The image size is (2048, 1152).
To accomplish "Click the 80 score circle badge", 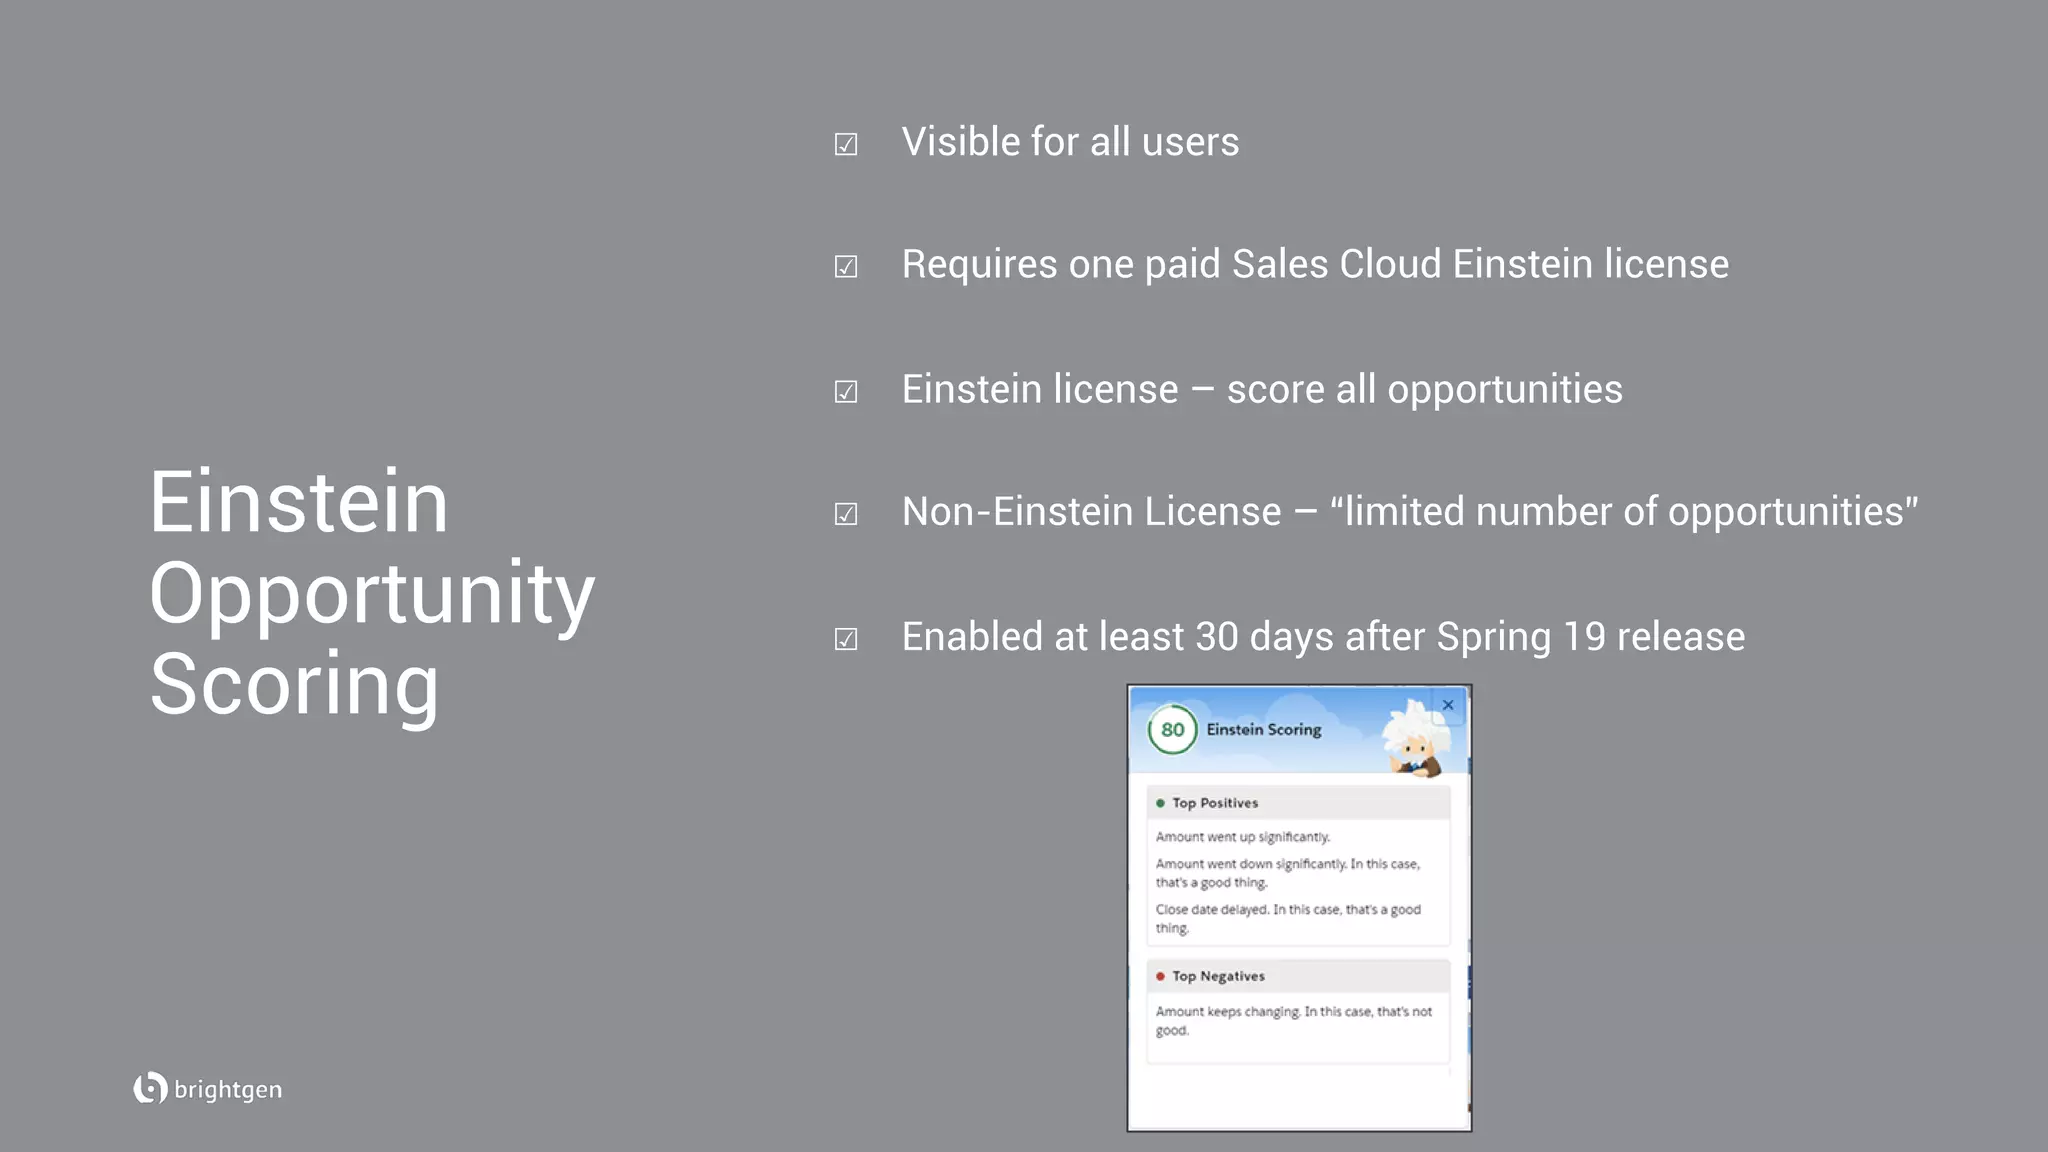I will click(1172, 730).
